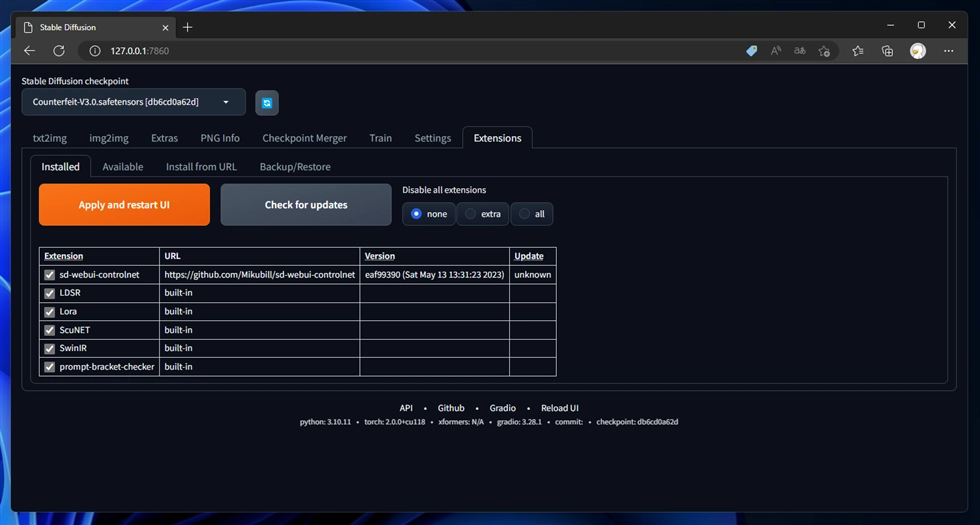This screenshot has height=525, width=980.
Task: Click the refresh checkpoint list icon
Action: coord(267,103)
